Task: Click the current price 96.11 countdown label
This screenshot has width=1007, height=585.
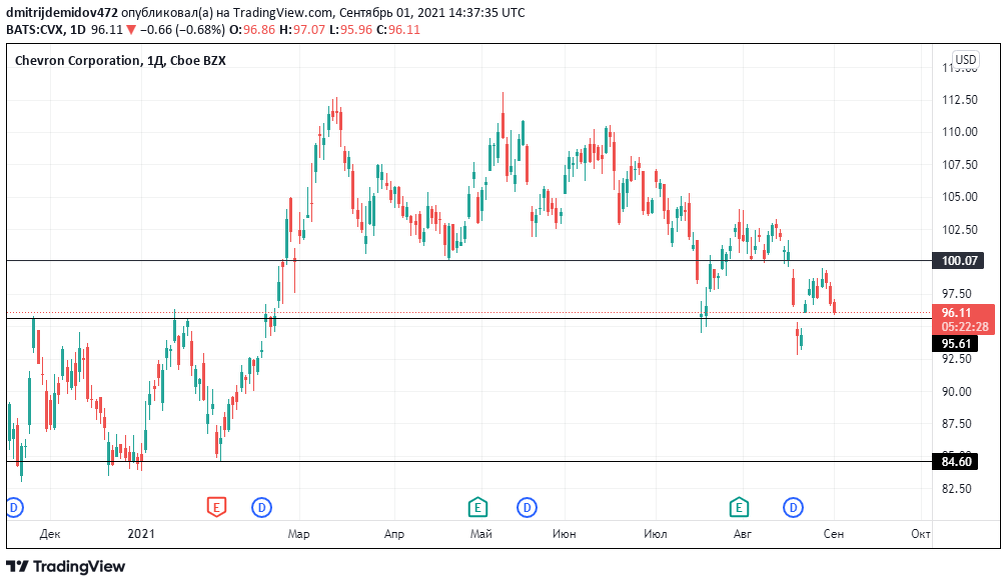Action: (963, 320)
